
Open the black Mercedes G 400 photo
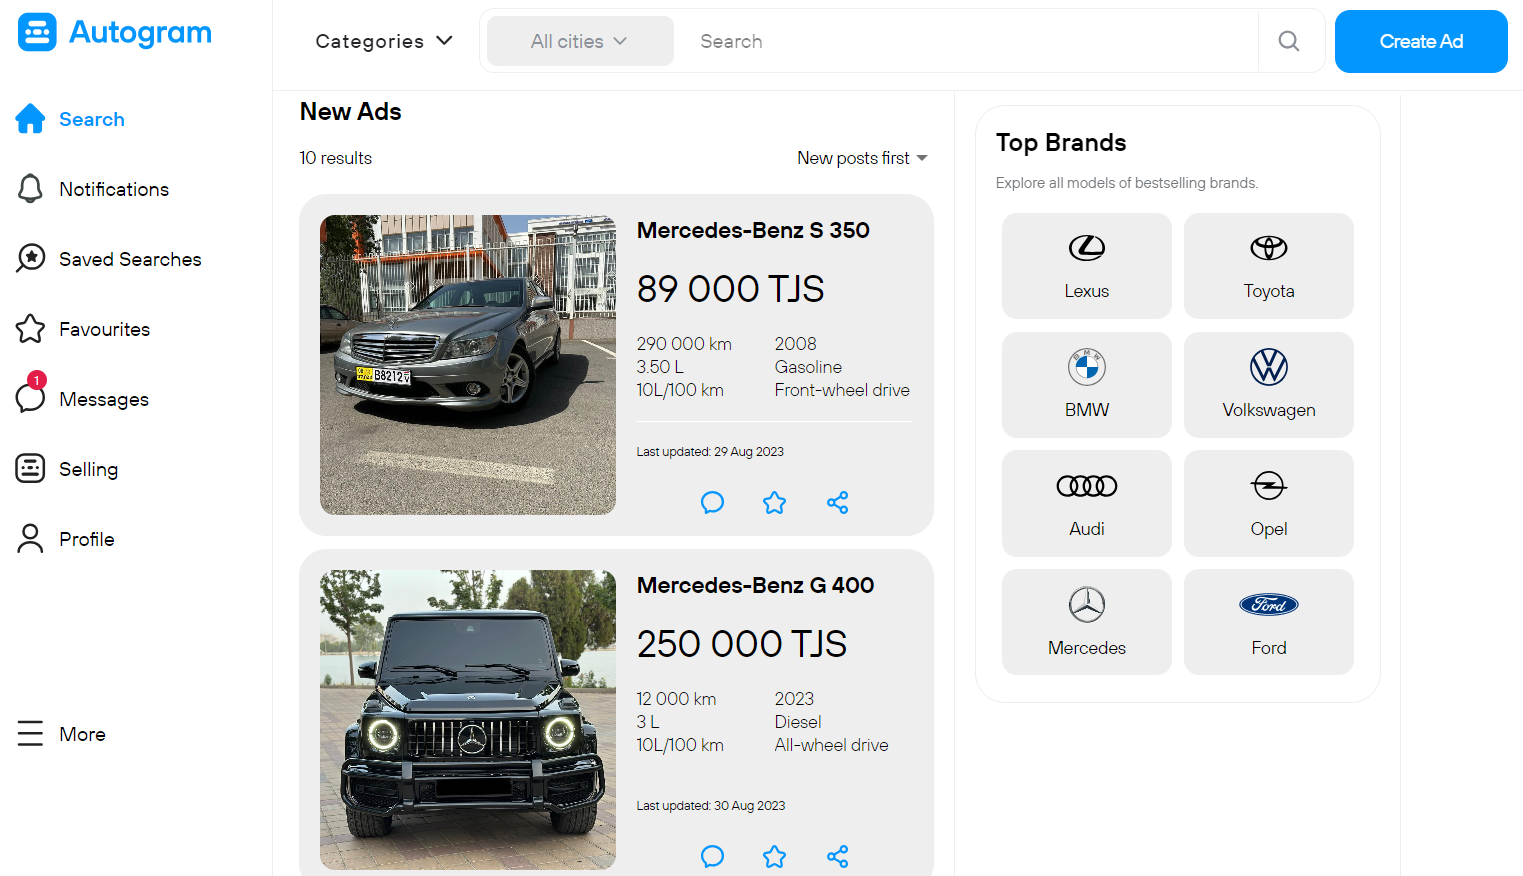point(468,720)
